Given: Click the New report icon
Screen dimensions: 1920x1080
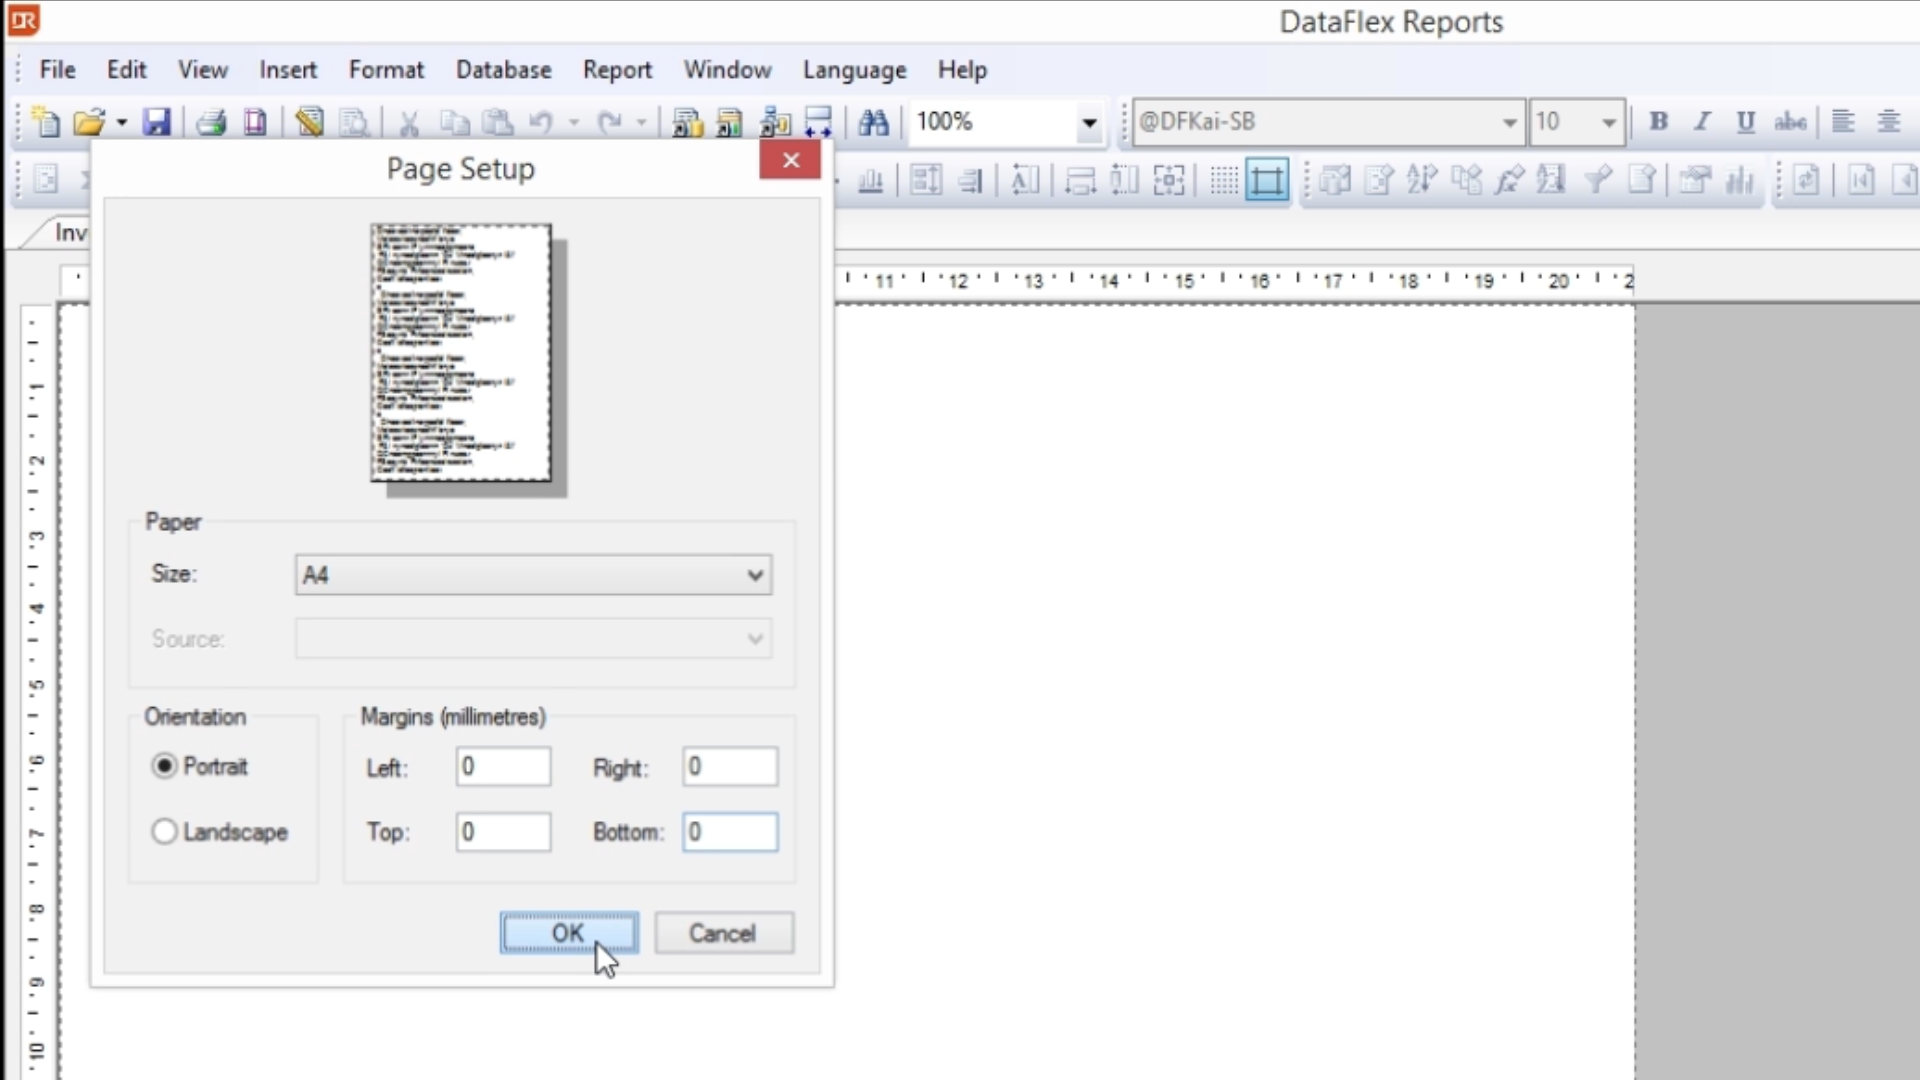Looking at the screenshot, I should (46, 122).
